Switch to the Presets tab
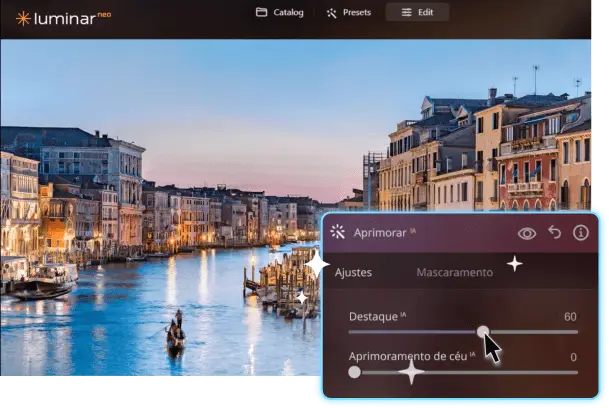This screenshot has width=609, height=408. [348, 12]
